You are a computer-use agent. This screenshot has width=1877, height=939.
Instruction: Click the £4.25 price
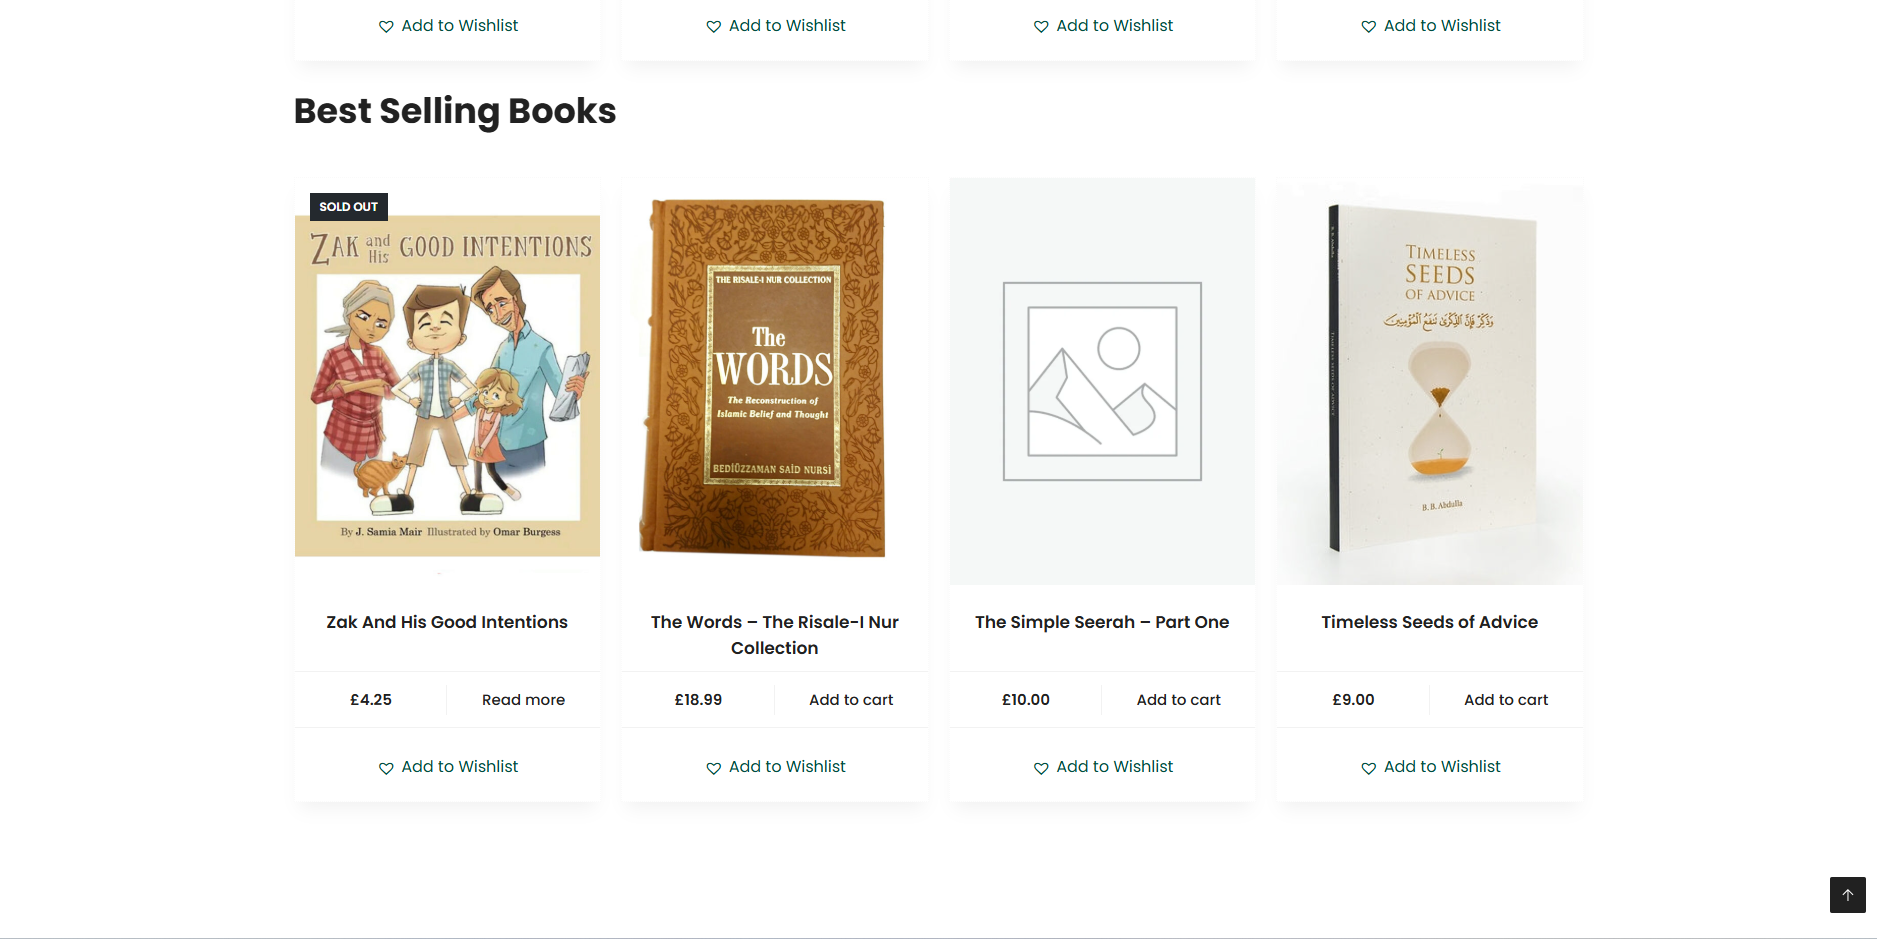point(371,700)
